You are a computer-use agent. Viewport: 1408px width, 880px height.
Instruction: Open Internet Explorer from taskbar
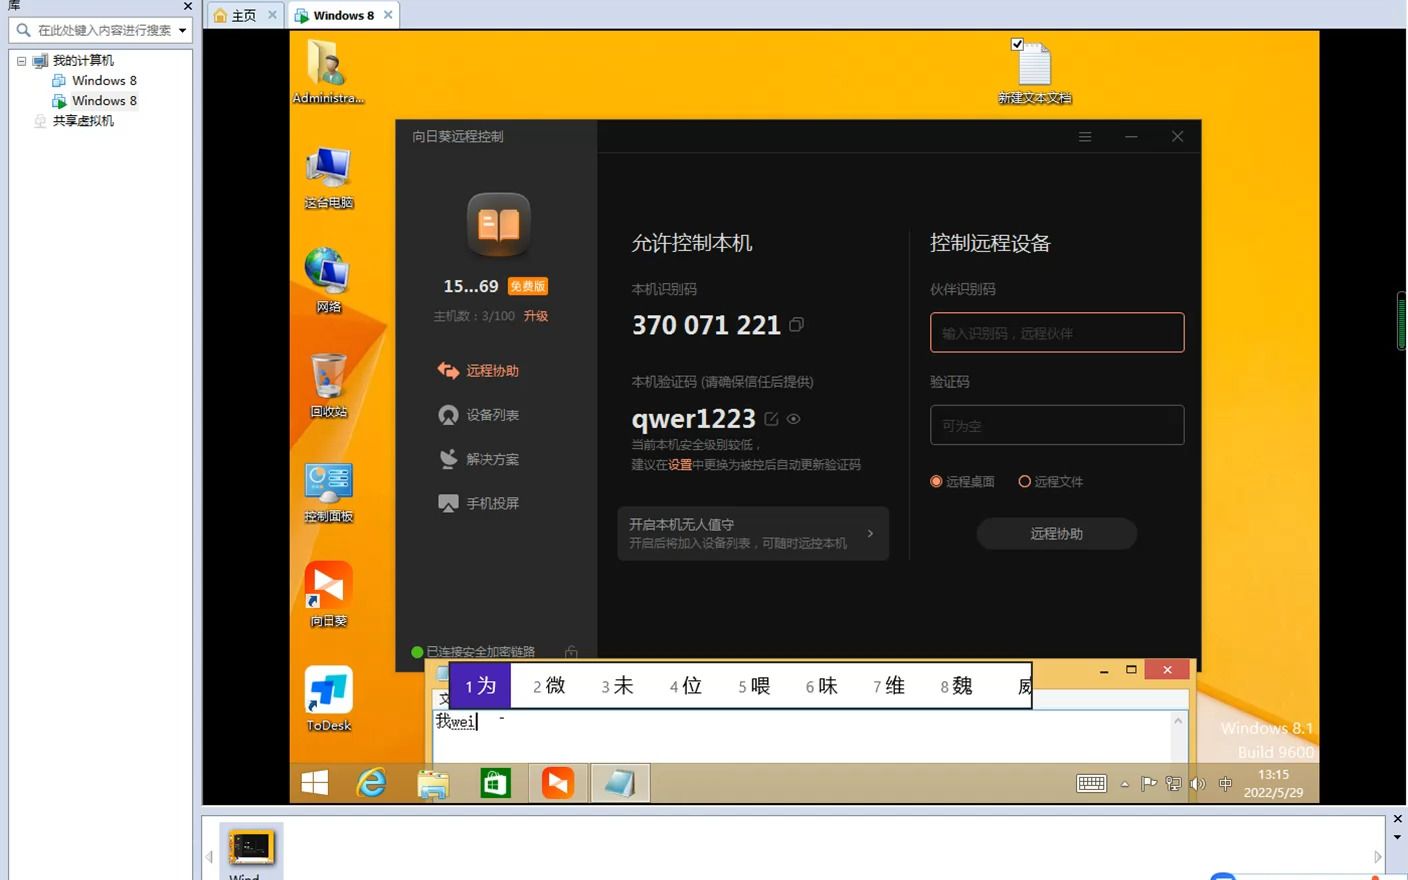pyautogui.click(x=372, y=783)
